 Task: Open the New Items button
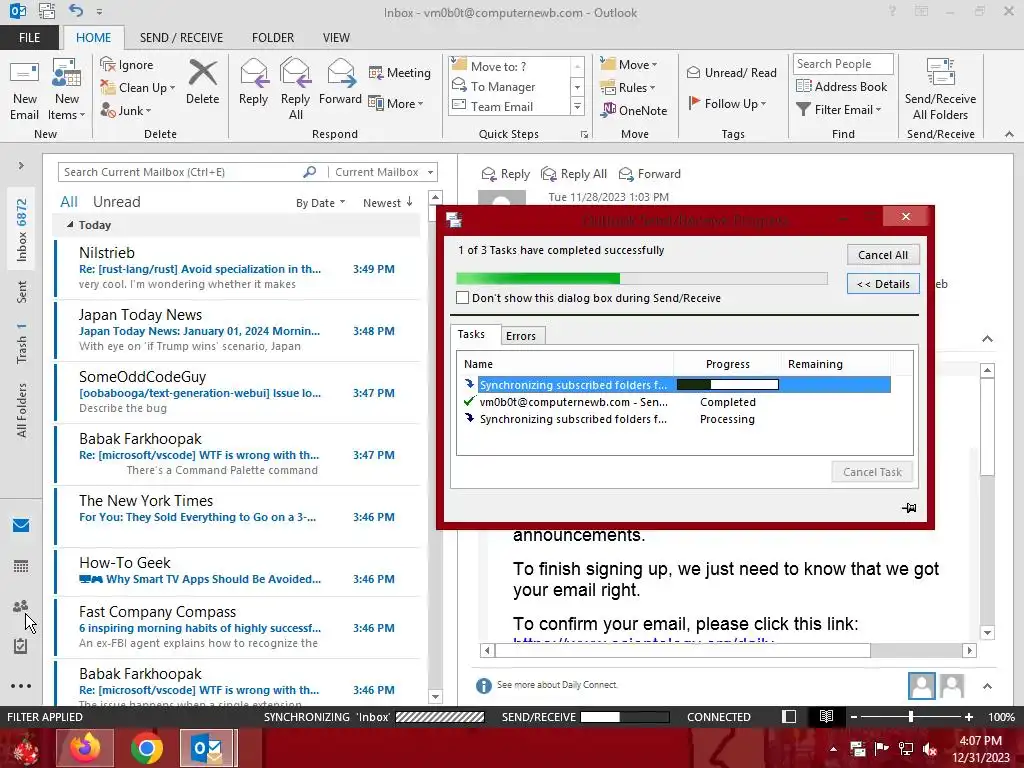[x=67, y=90]
